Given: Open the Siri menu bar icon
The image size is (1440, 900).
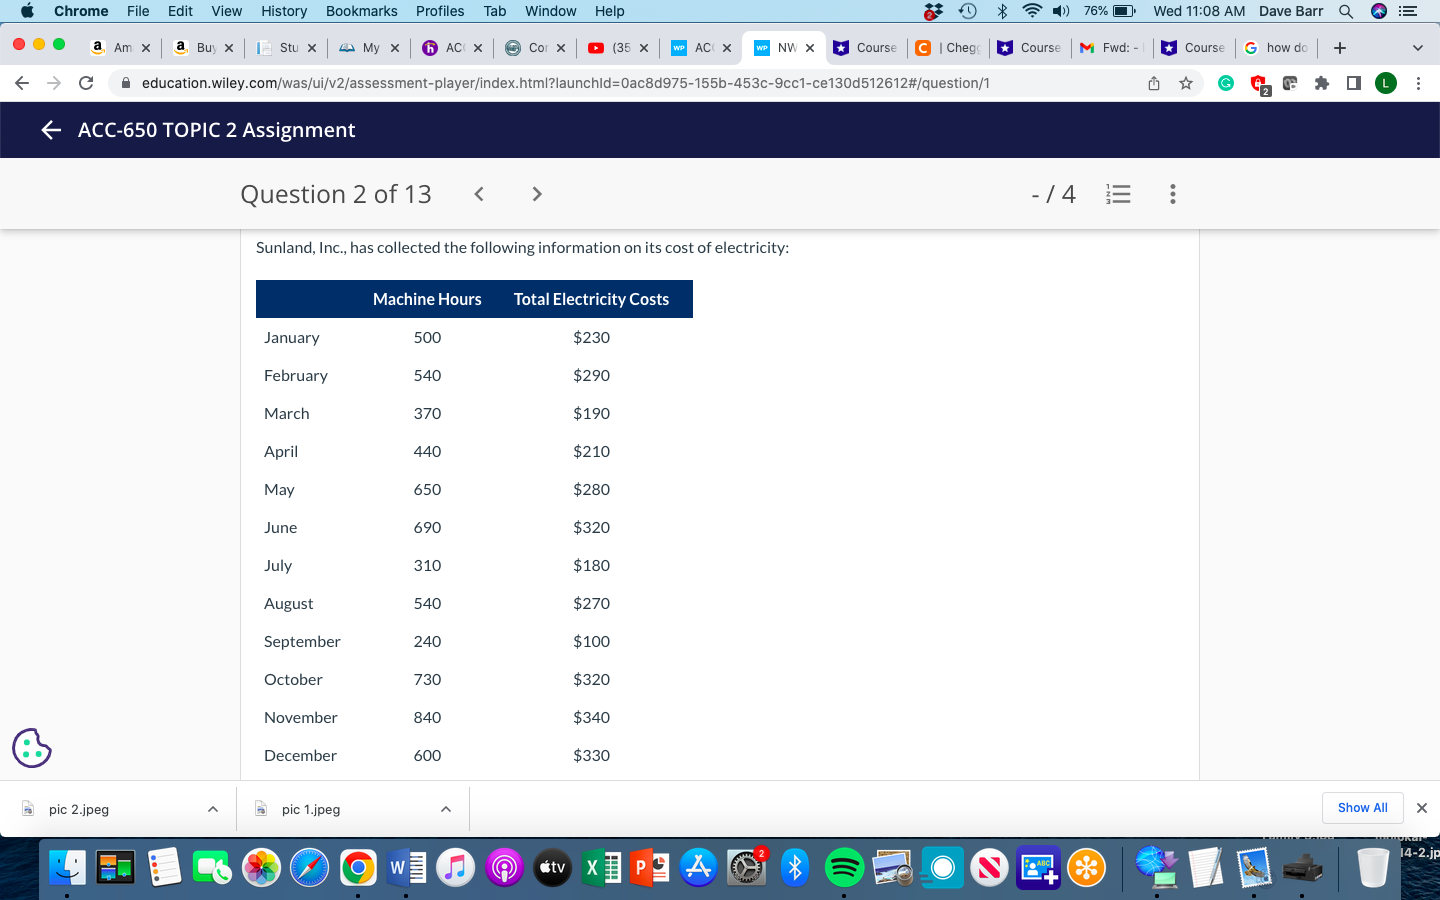Looking at the screenshot, I should (x=1379, y=11).
